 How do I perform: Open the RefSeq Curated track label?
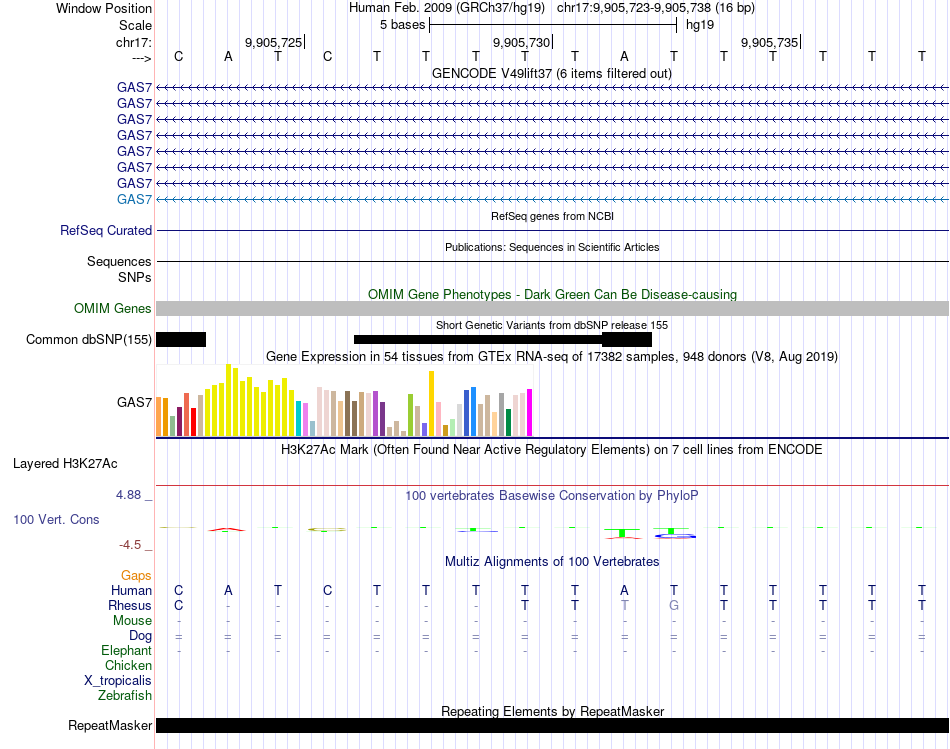pos(106,230)
